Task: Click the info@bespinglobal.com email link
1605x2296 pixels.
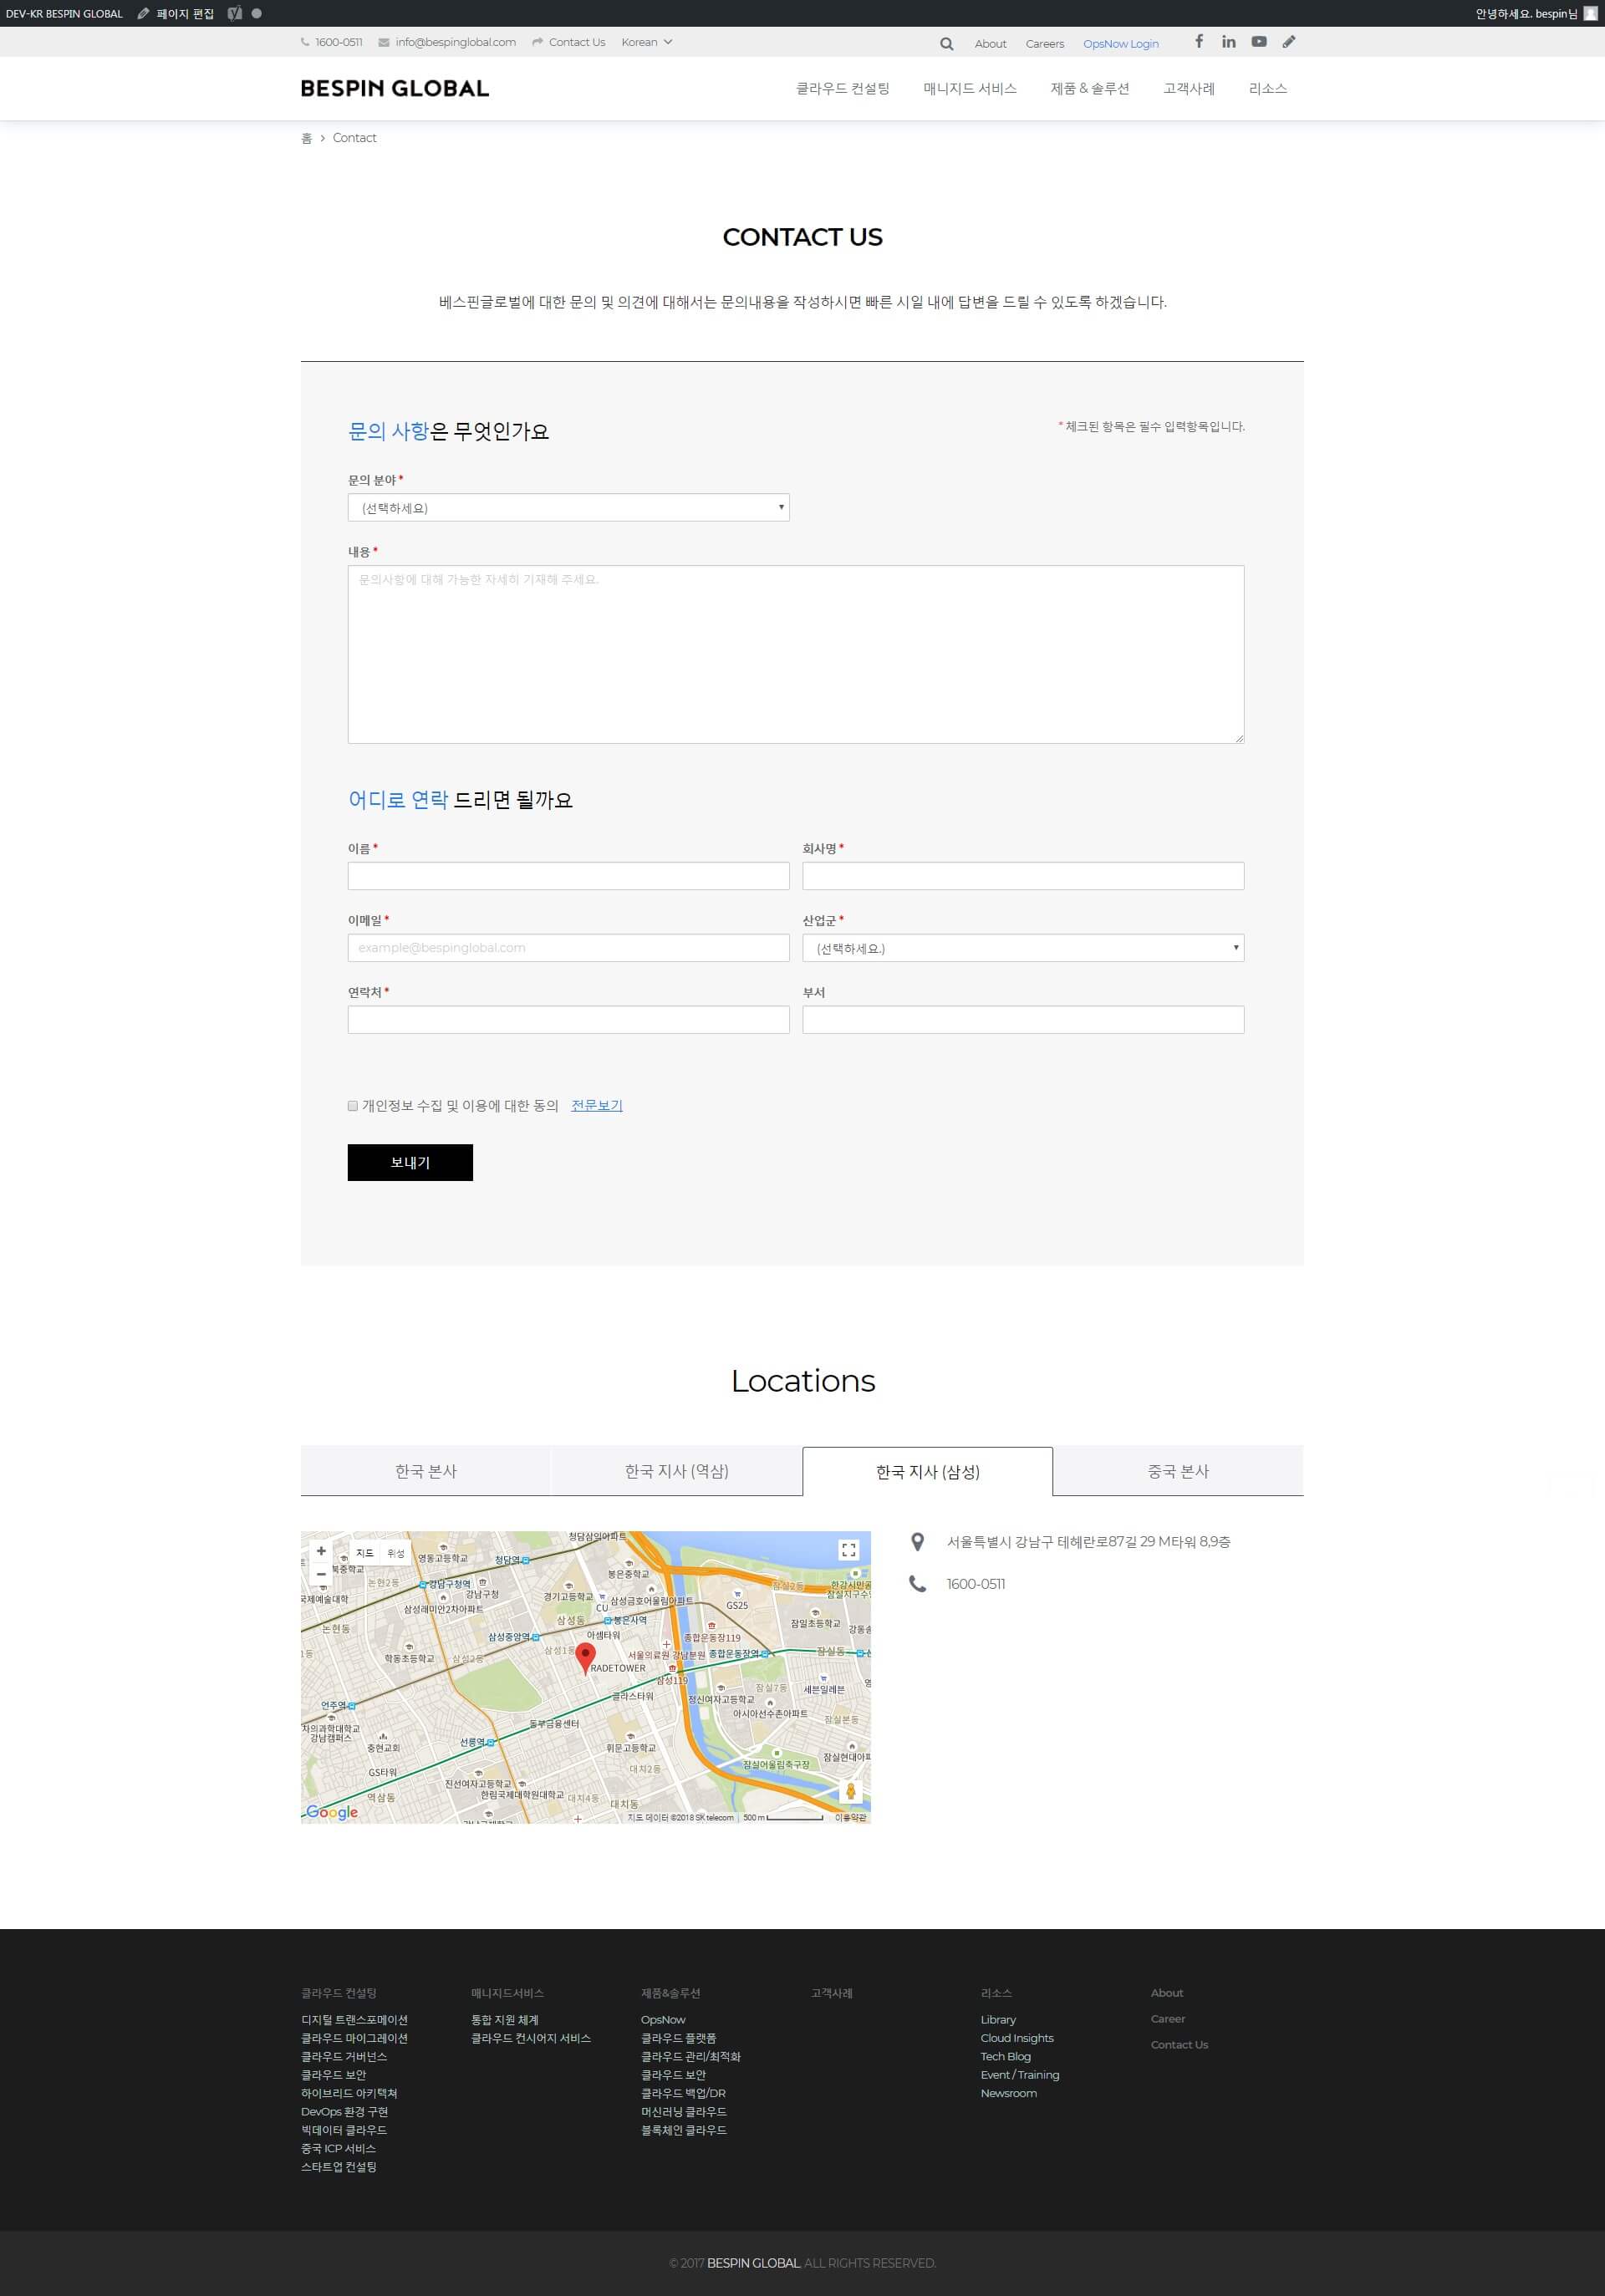Action: [x=455, y=42]
